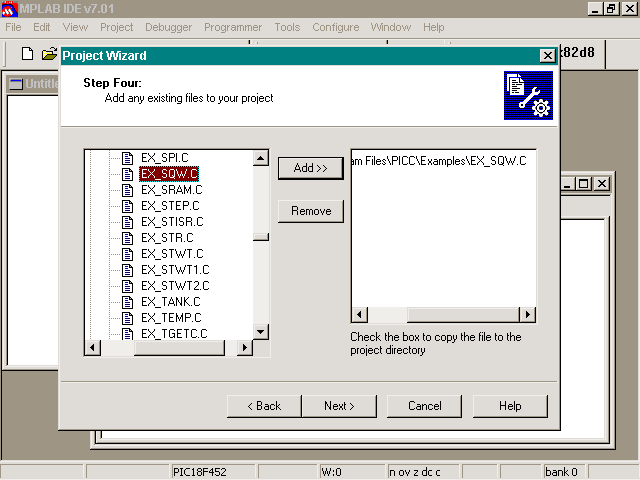Select EX_STEP.C in the file list
The width and height of the screenshot is (640, 480).
[x=170, y=206]
